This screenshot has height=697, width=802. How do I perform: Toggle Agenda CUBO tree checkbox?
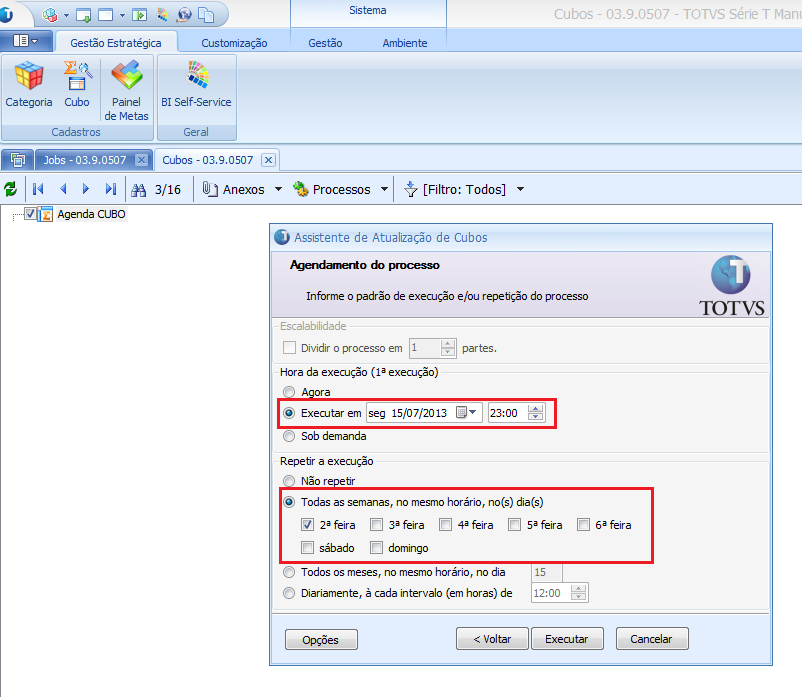click(x=30, y=214)
